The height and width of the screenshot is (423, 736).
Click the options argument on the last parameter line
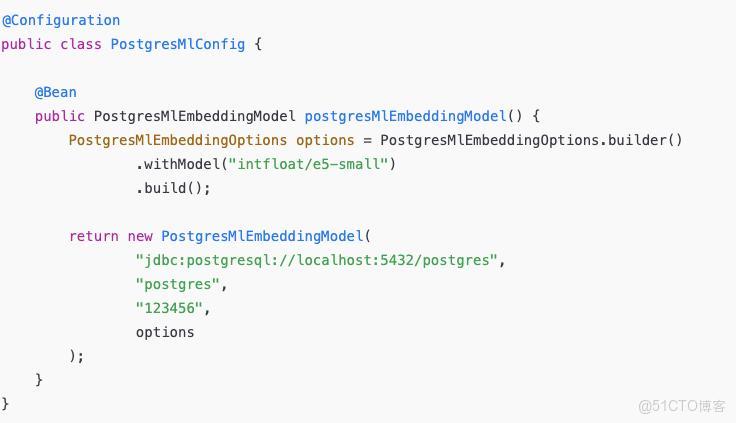click(x=165, y=332)
